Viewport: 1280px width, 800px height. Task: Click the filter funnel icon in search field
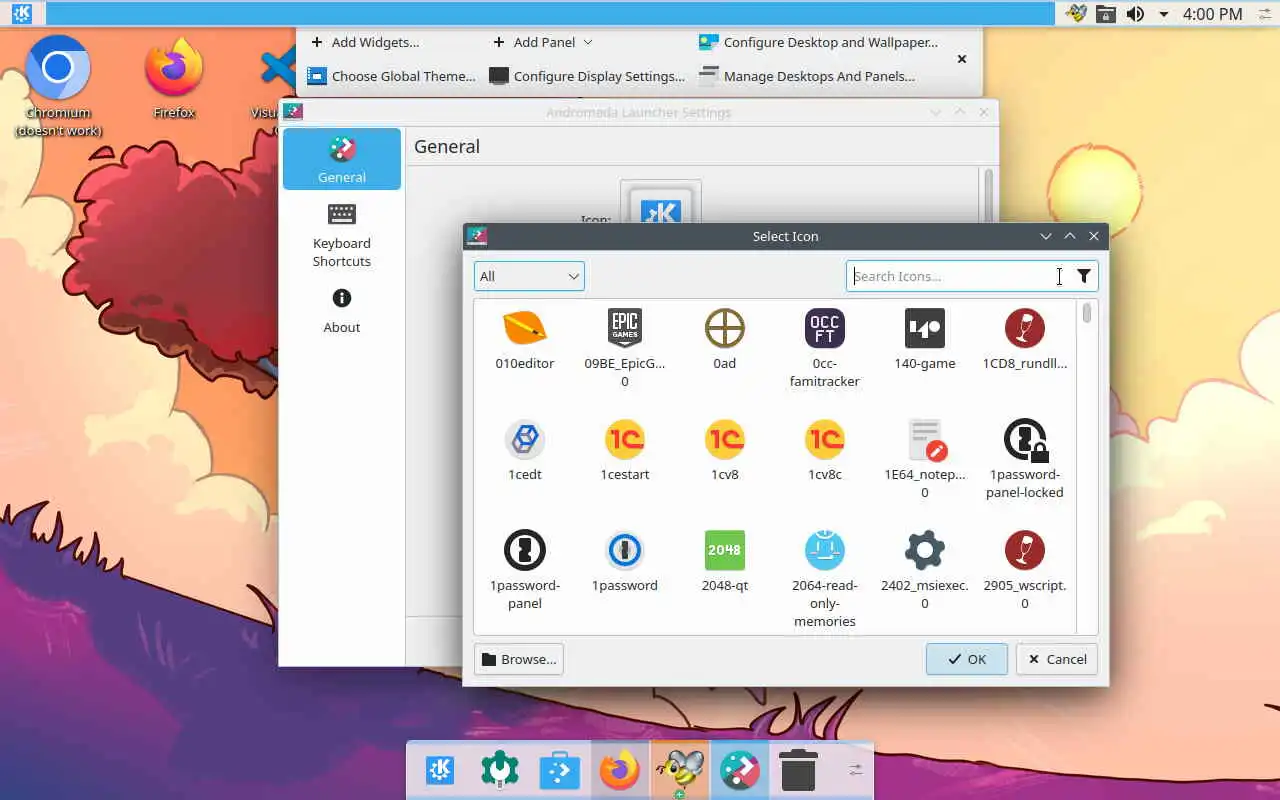tap(1084, 276)
